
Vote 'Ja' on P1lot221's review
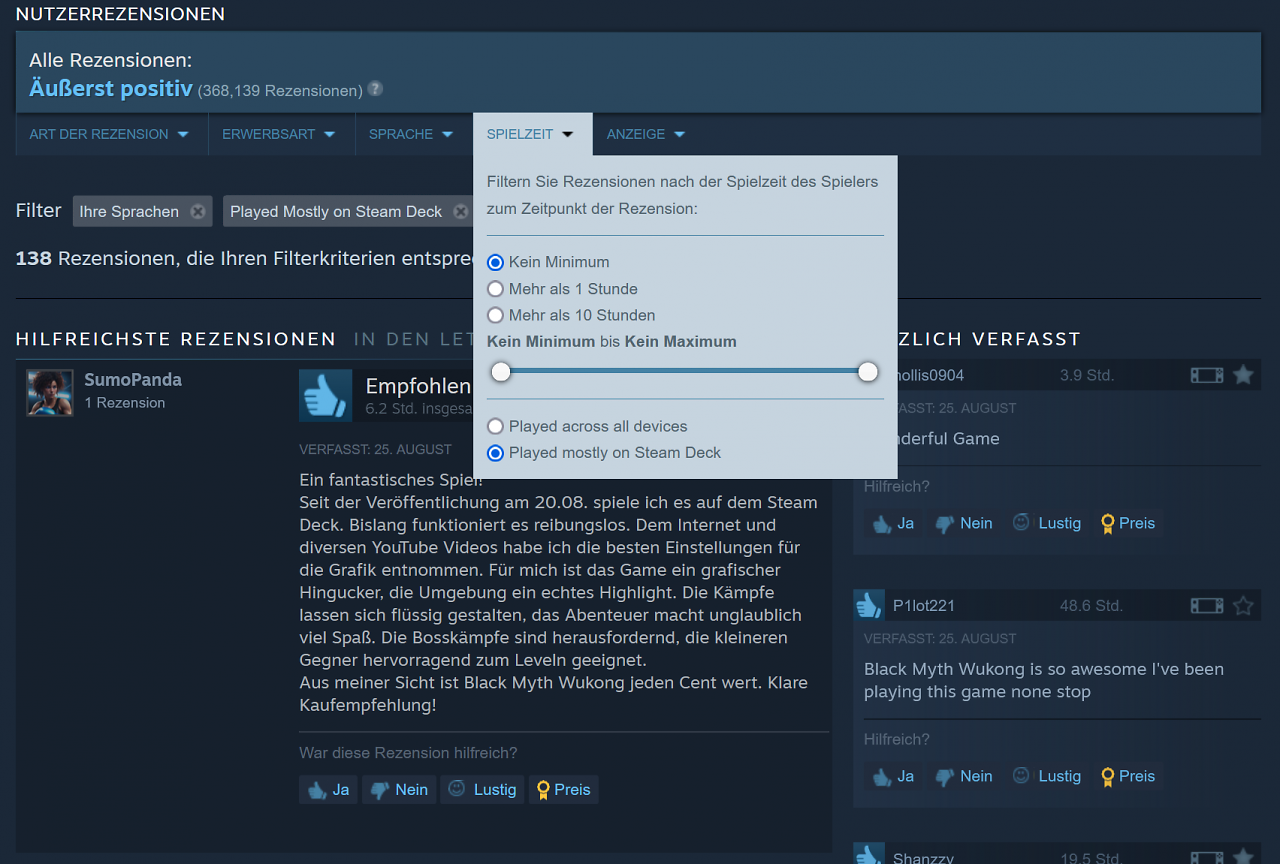893,776
